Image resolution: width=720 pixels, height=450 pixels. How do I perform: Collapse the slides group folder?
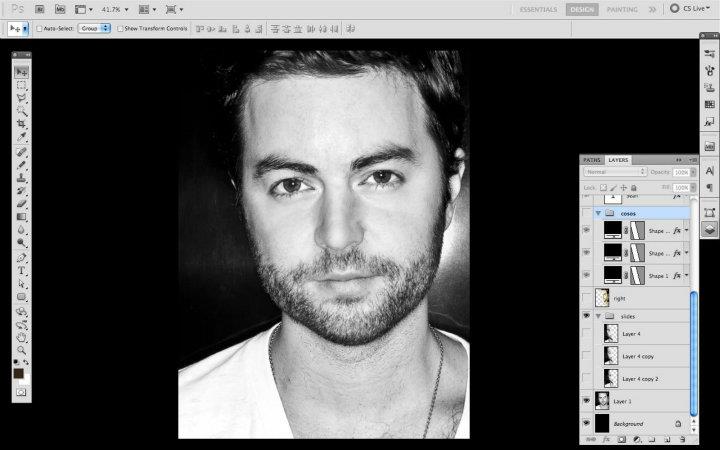pos(598,316)
